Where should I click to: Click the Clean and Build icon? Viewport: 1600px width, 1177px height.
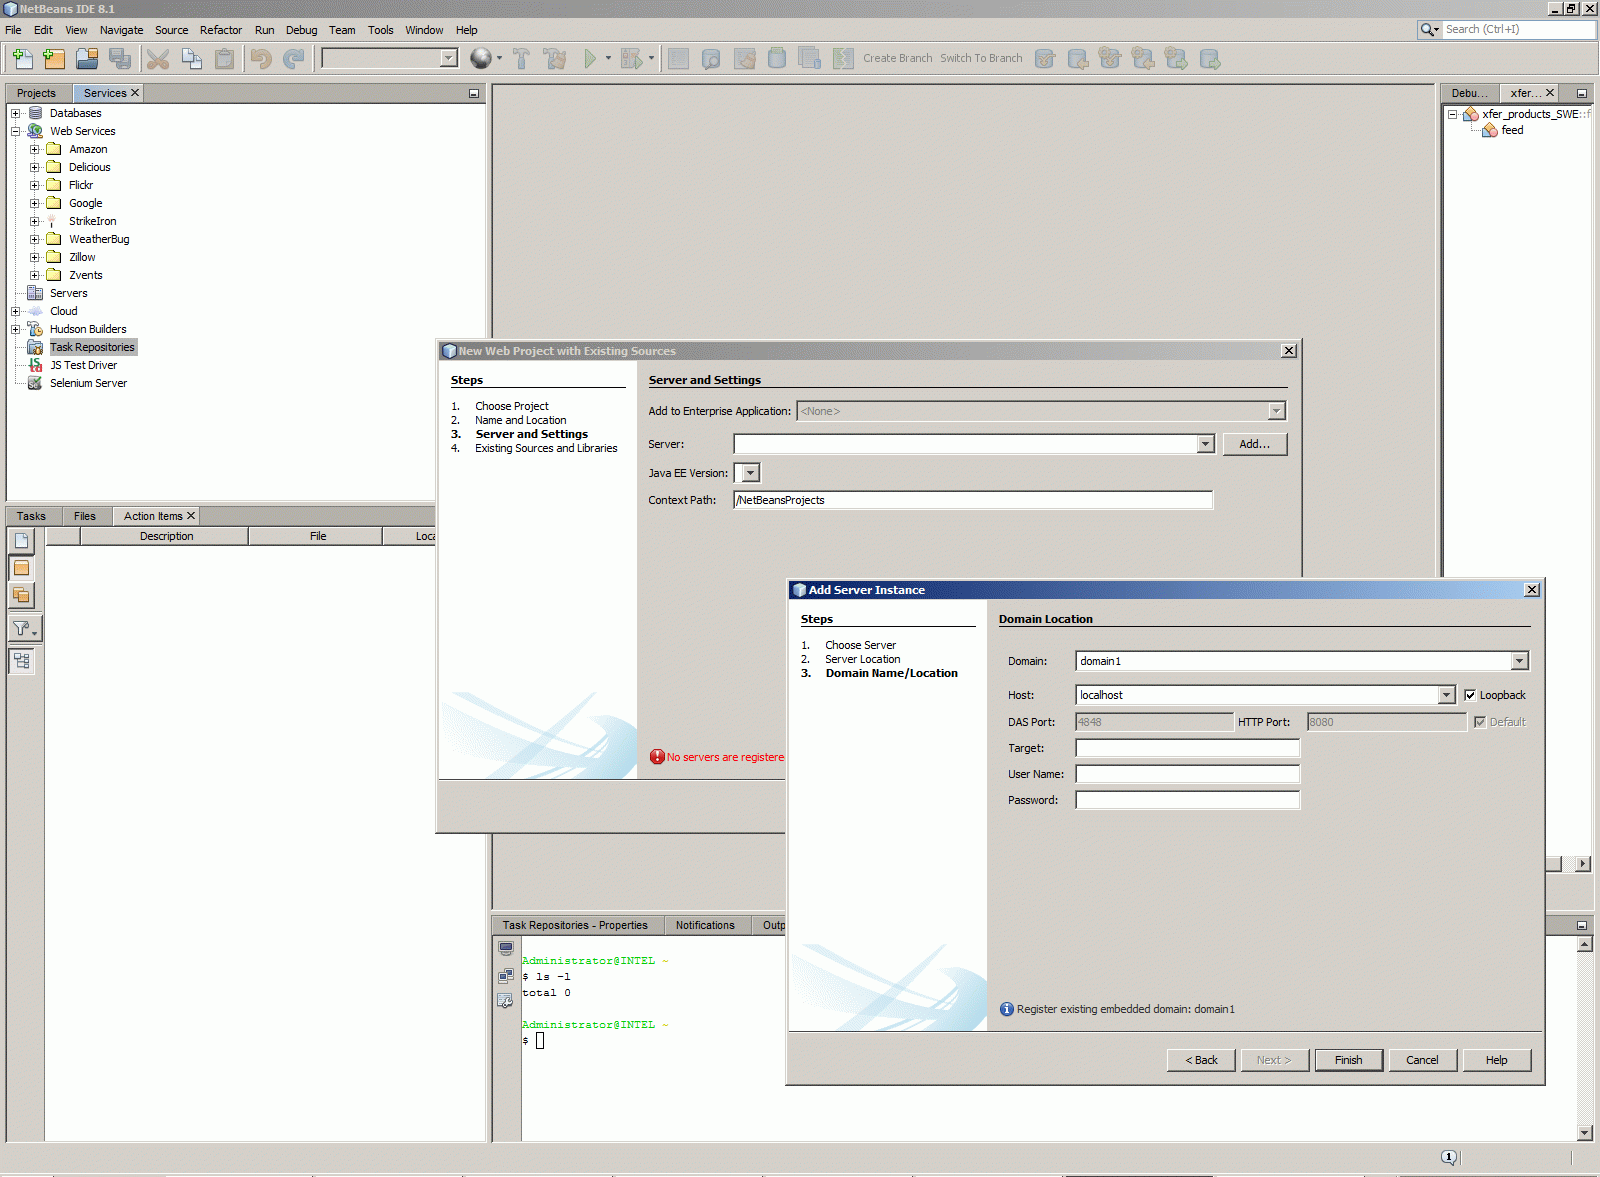[x=555, y=59]
